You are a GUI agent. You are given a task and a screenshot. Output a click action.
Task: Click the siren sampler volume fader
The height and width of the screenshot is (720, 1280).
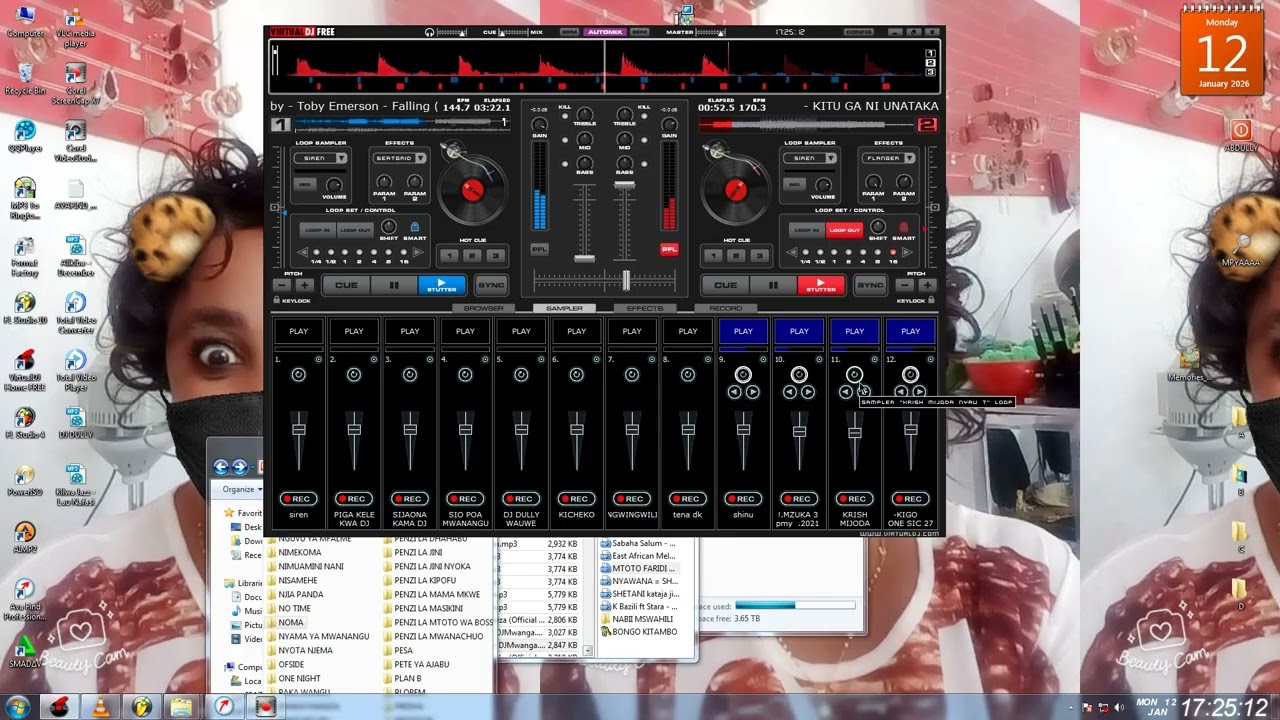298,429
